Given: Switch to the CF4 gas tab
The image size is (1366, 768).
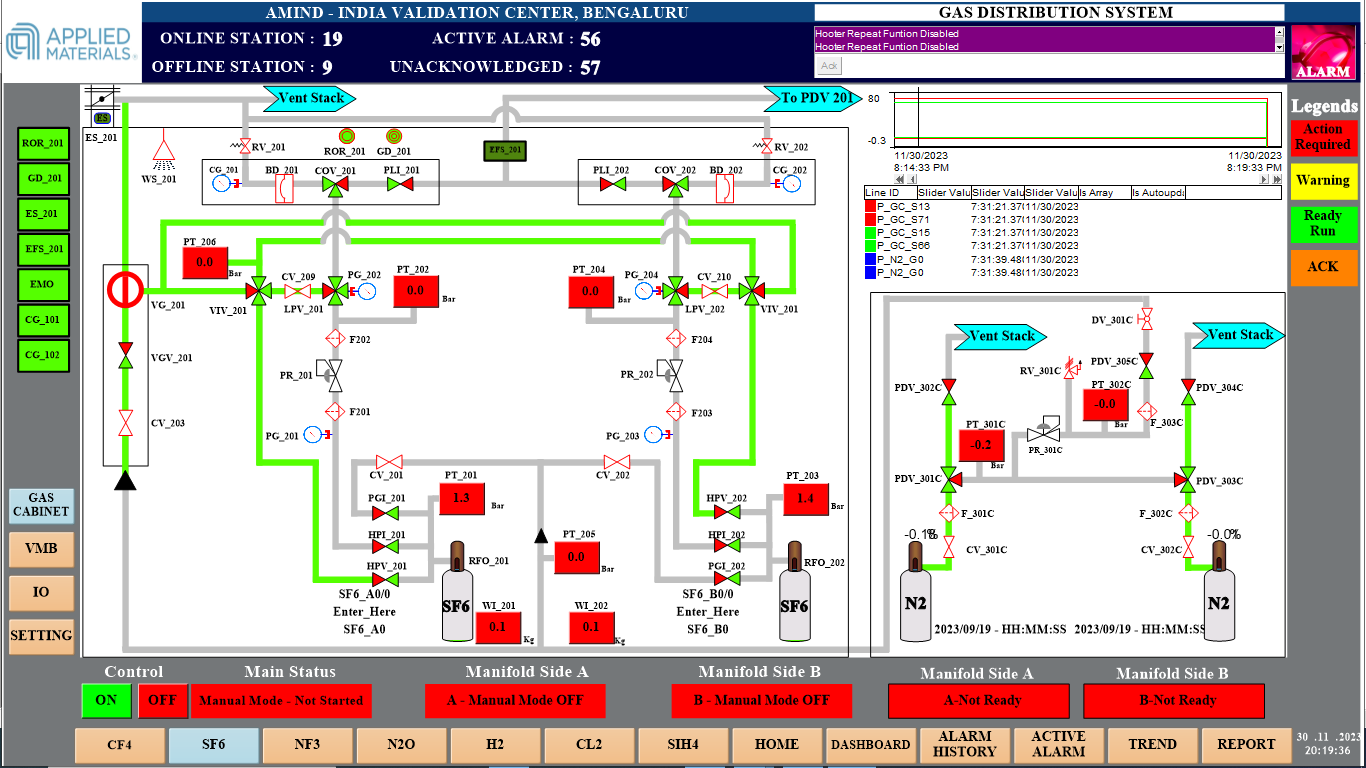Looking at the screenshot, I should [119, 745].
